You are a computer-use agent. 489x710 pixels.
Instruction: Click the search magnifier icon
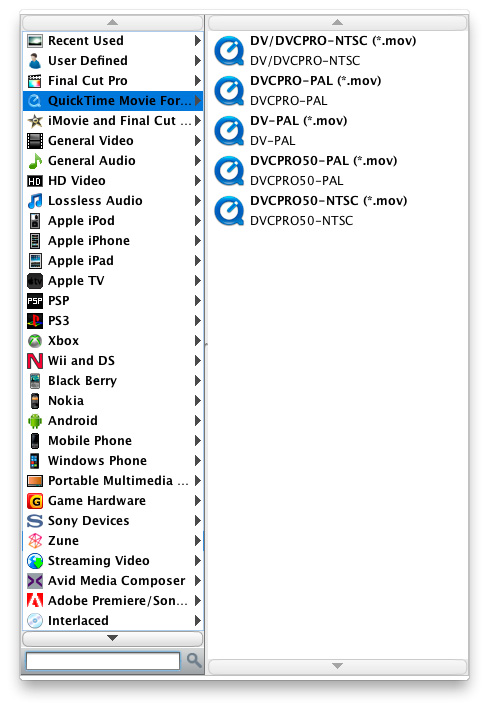click(194, 661)
